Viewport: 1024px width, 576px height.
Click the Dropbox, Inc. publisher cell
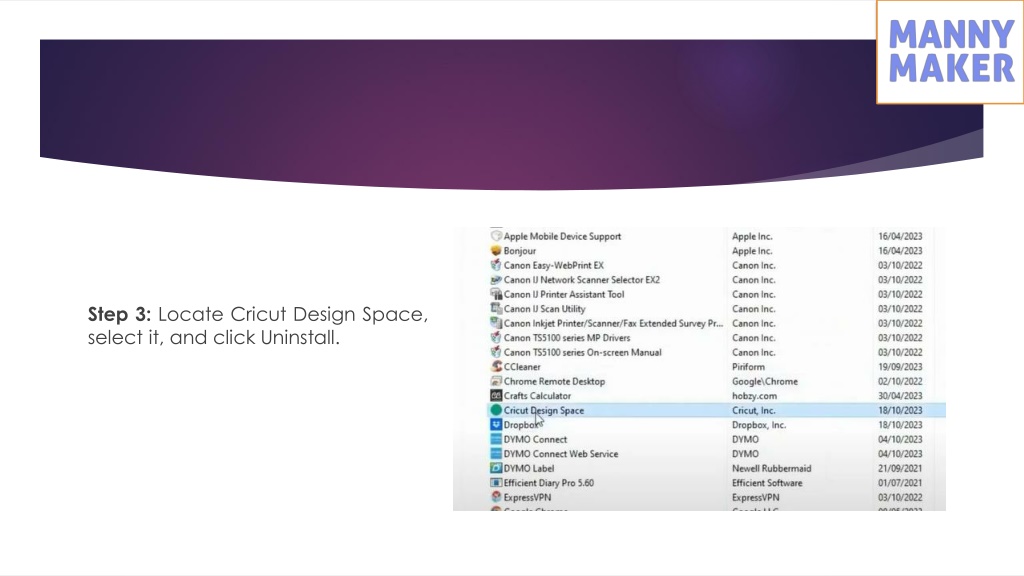[759, 424]
